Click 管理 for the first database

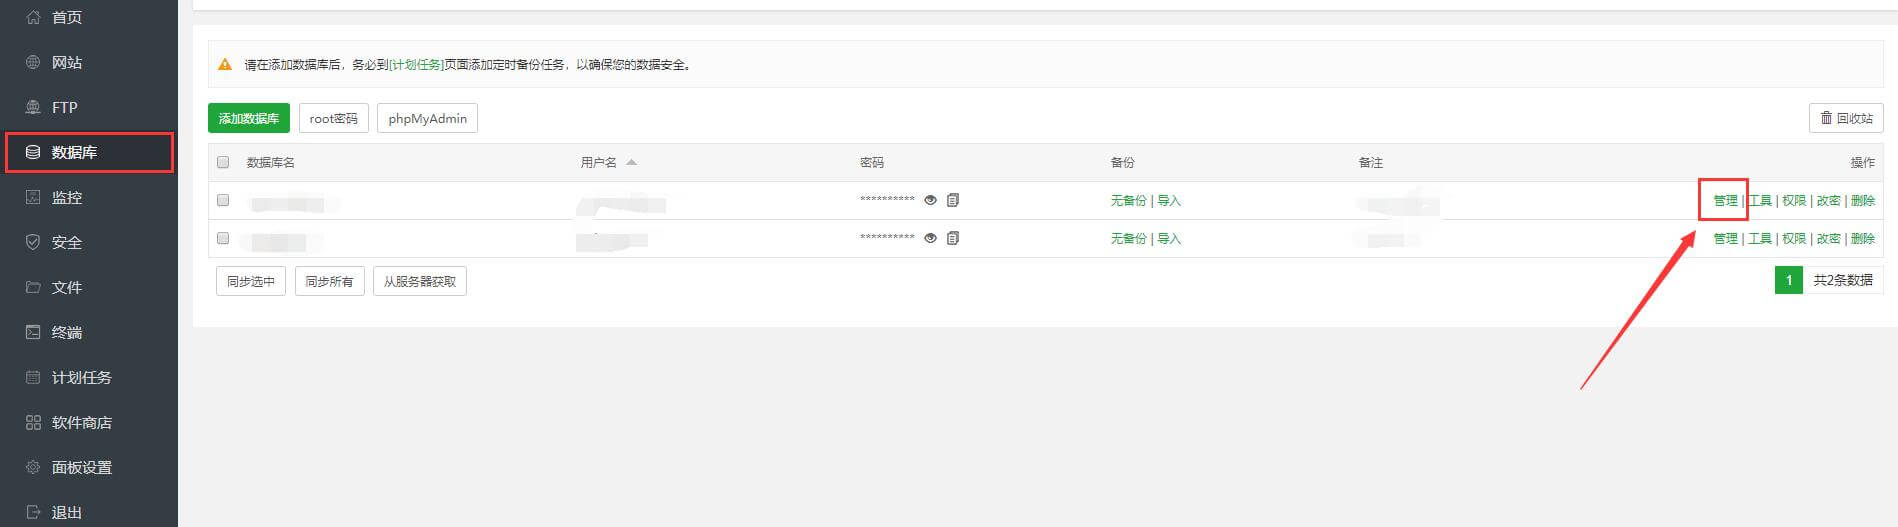[1725, 200]
